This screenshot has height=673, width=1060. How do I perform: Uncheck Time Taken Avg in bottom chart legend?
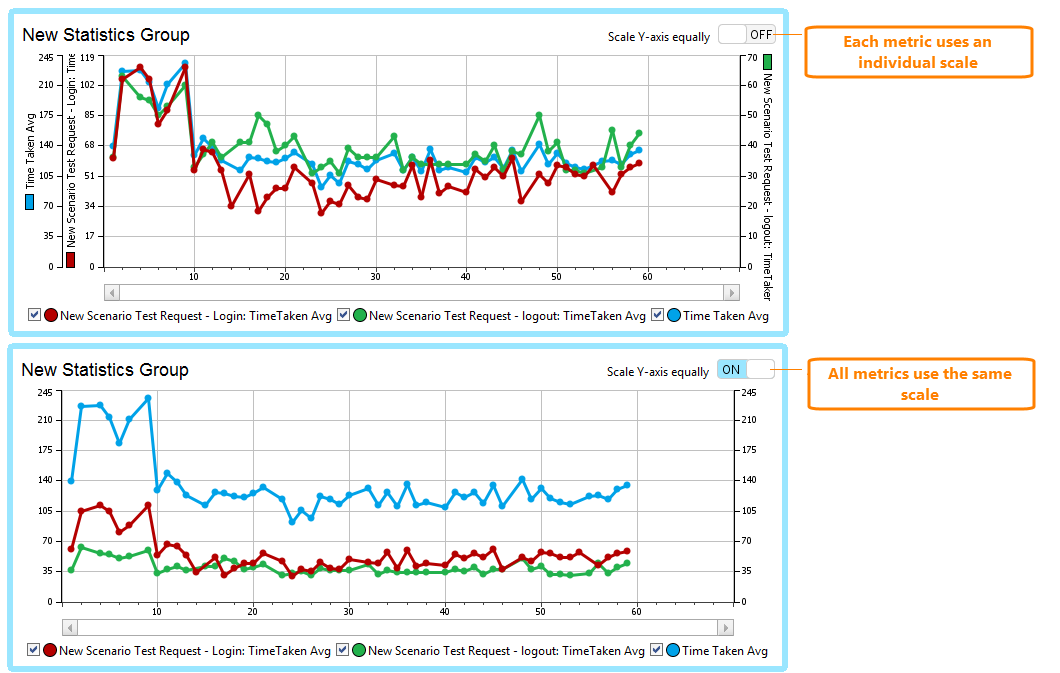click(656, 650)
